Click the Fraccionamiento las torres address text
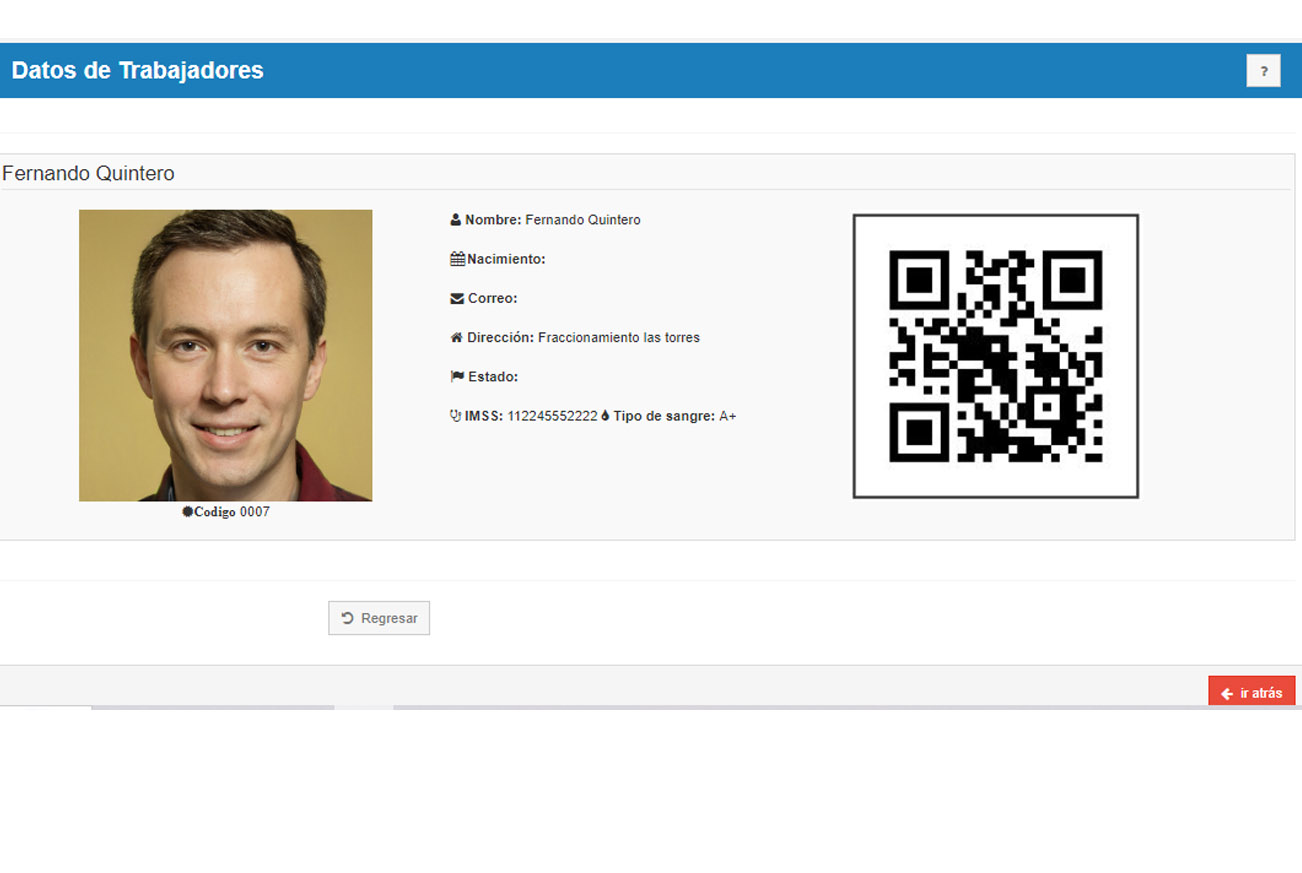 pos(618,338)
